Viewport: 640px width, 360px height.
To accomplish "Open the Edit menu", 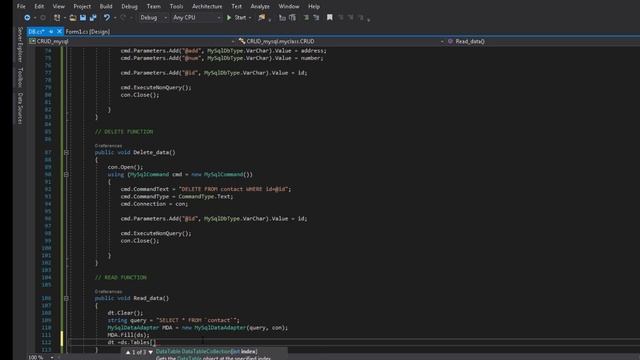I will click(x=39, y=7).
